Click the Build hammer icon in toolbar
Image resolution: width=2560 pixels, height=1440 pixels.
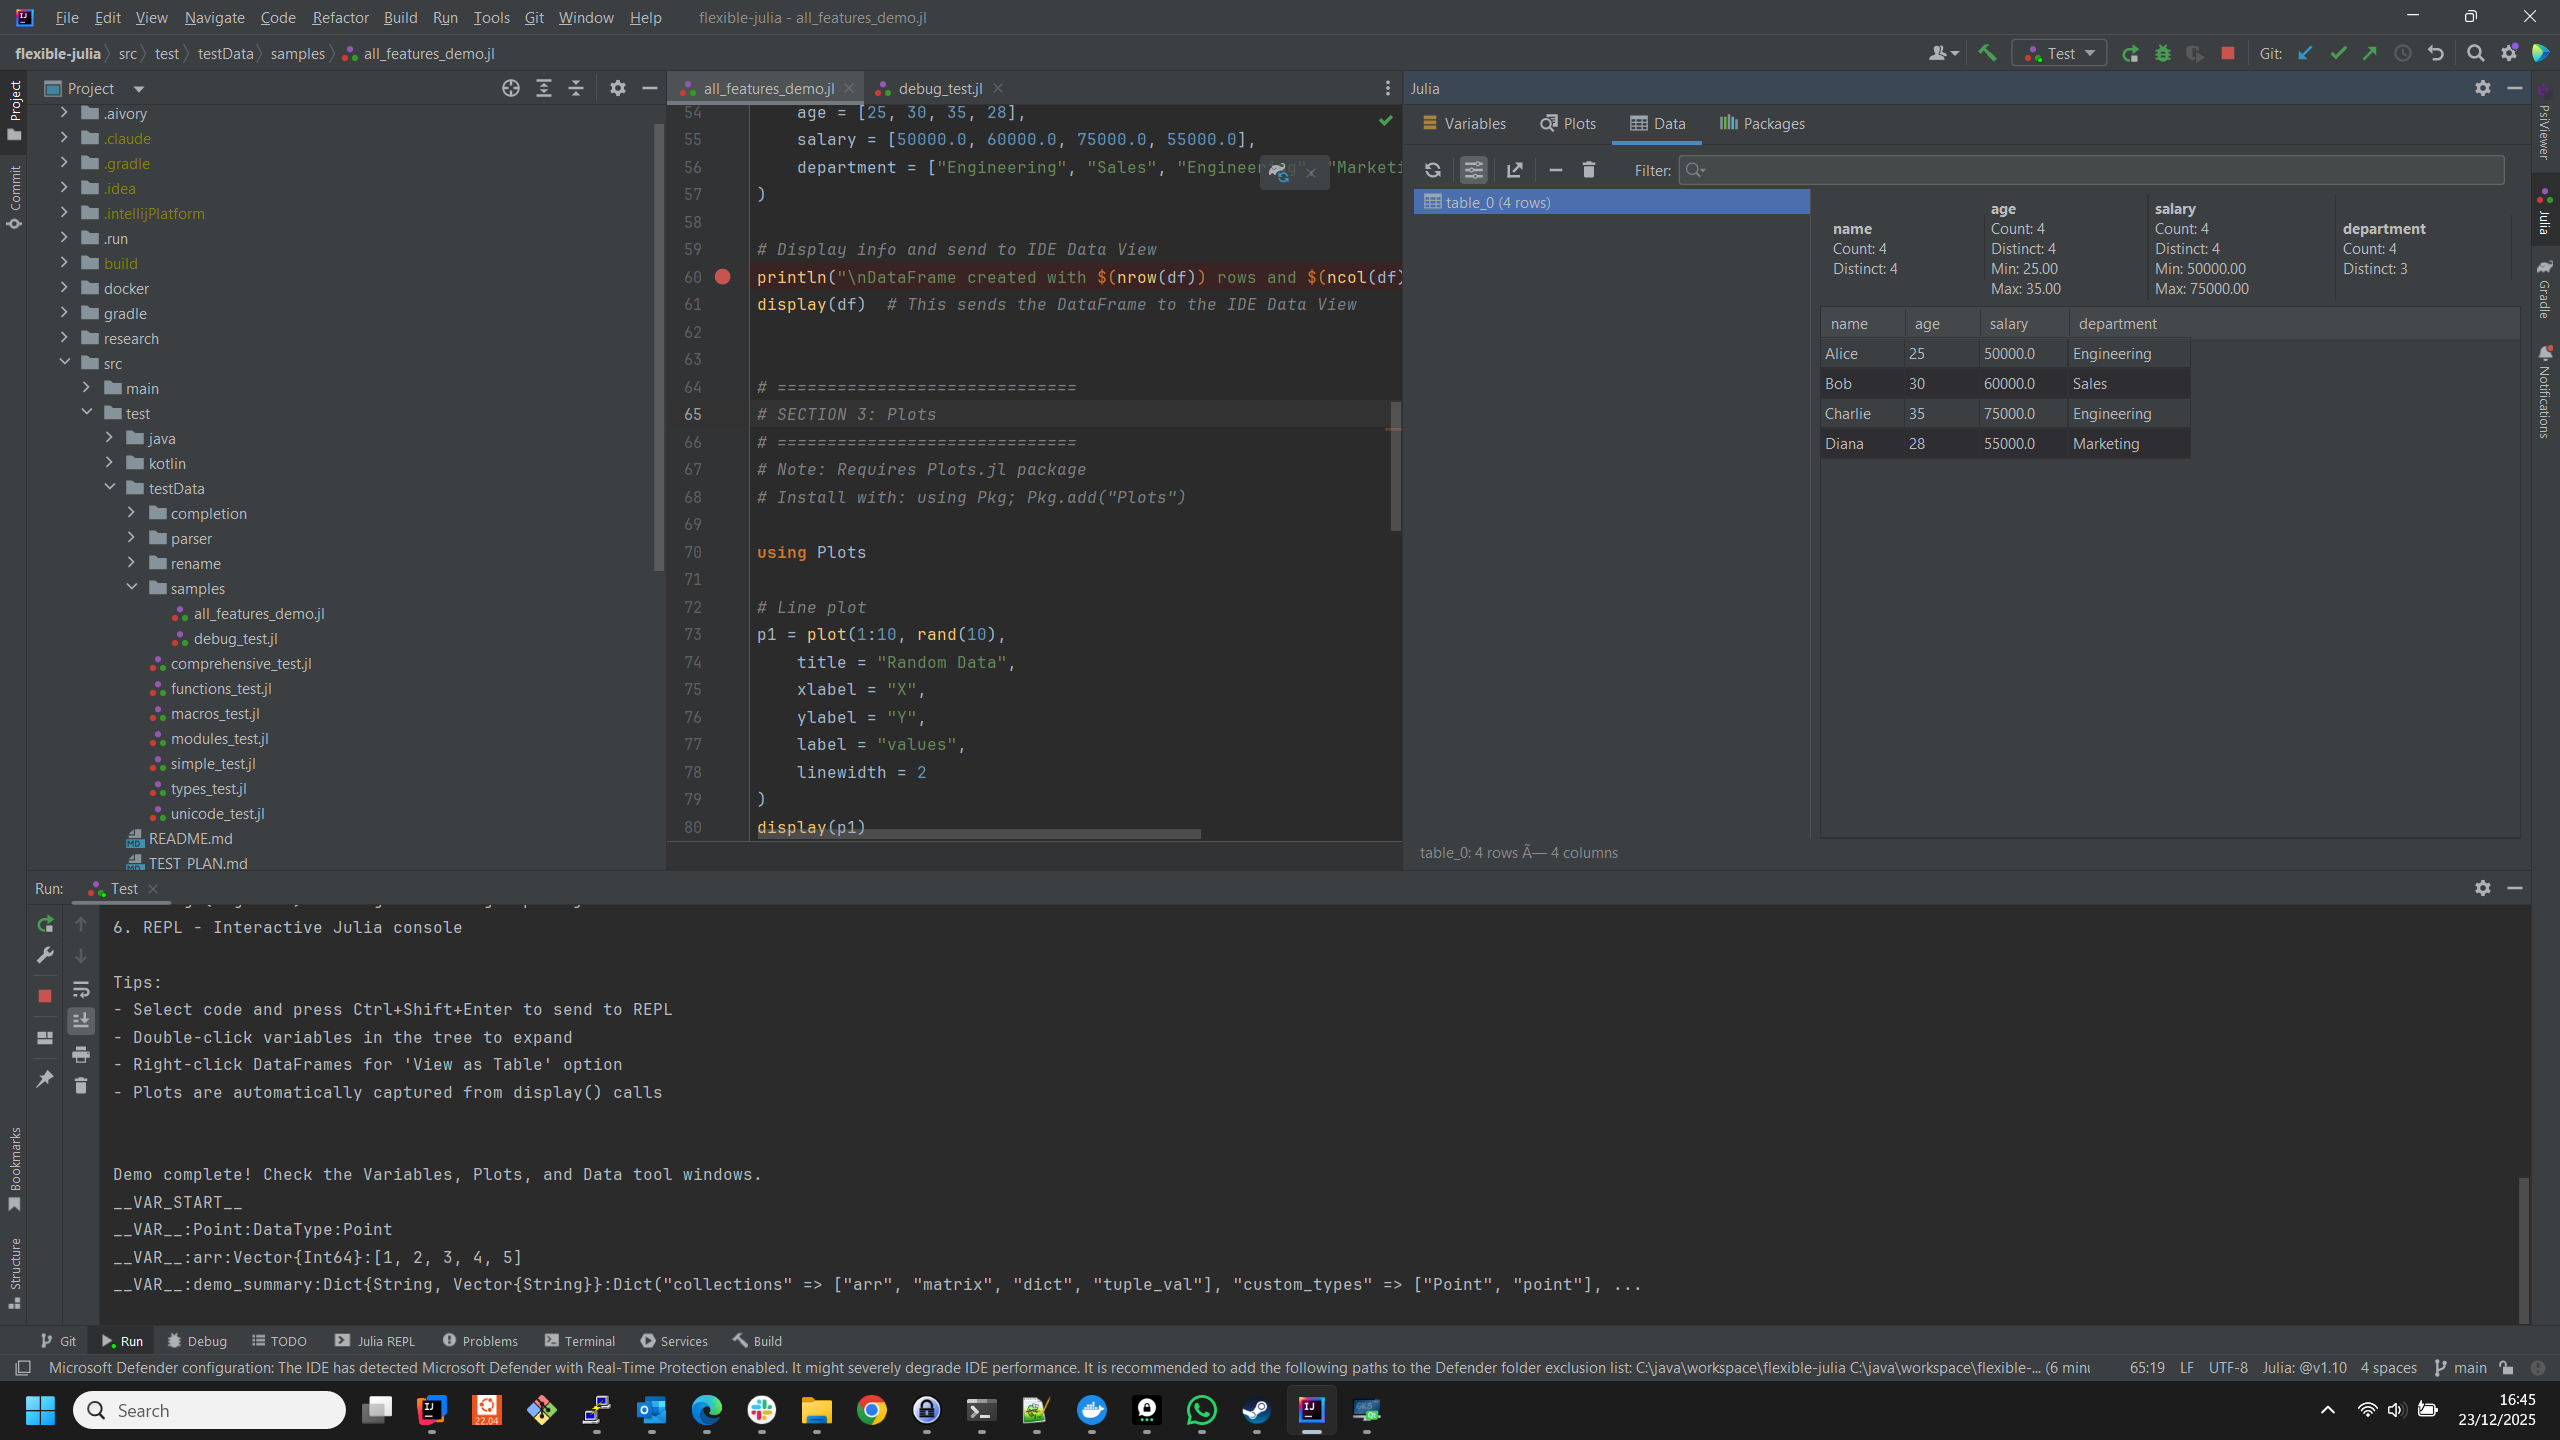[1987, 54]
